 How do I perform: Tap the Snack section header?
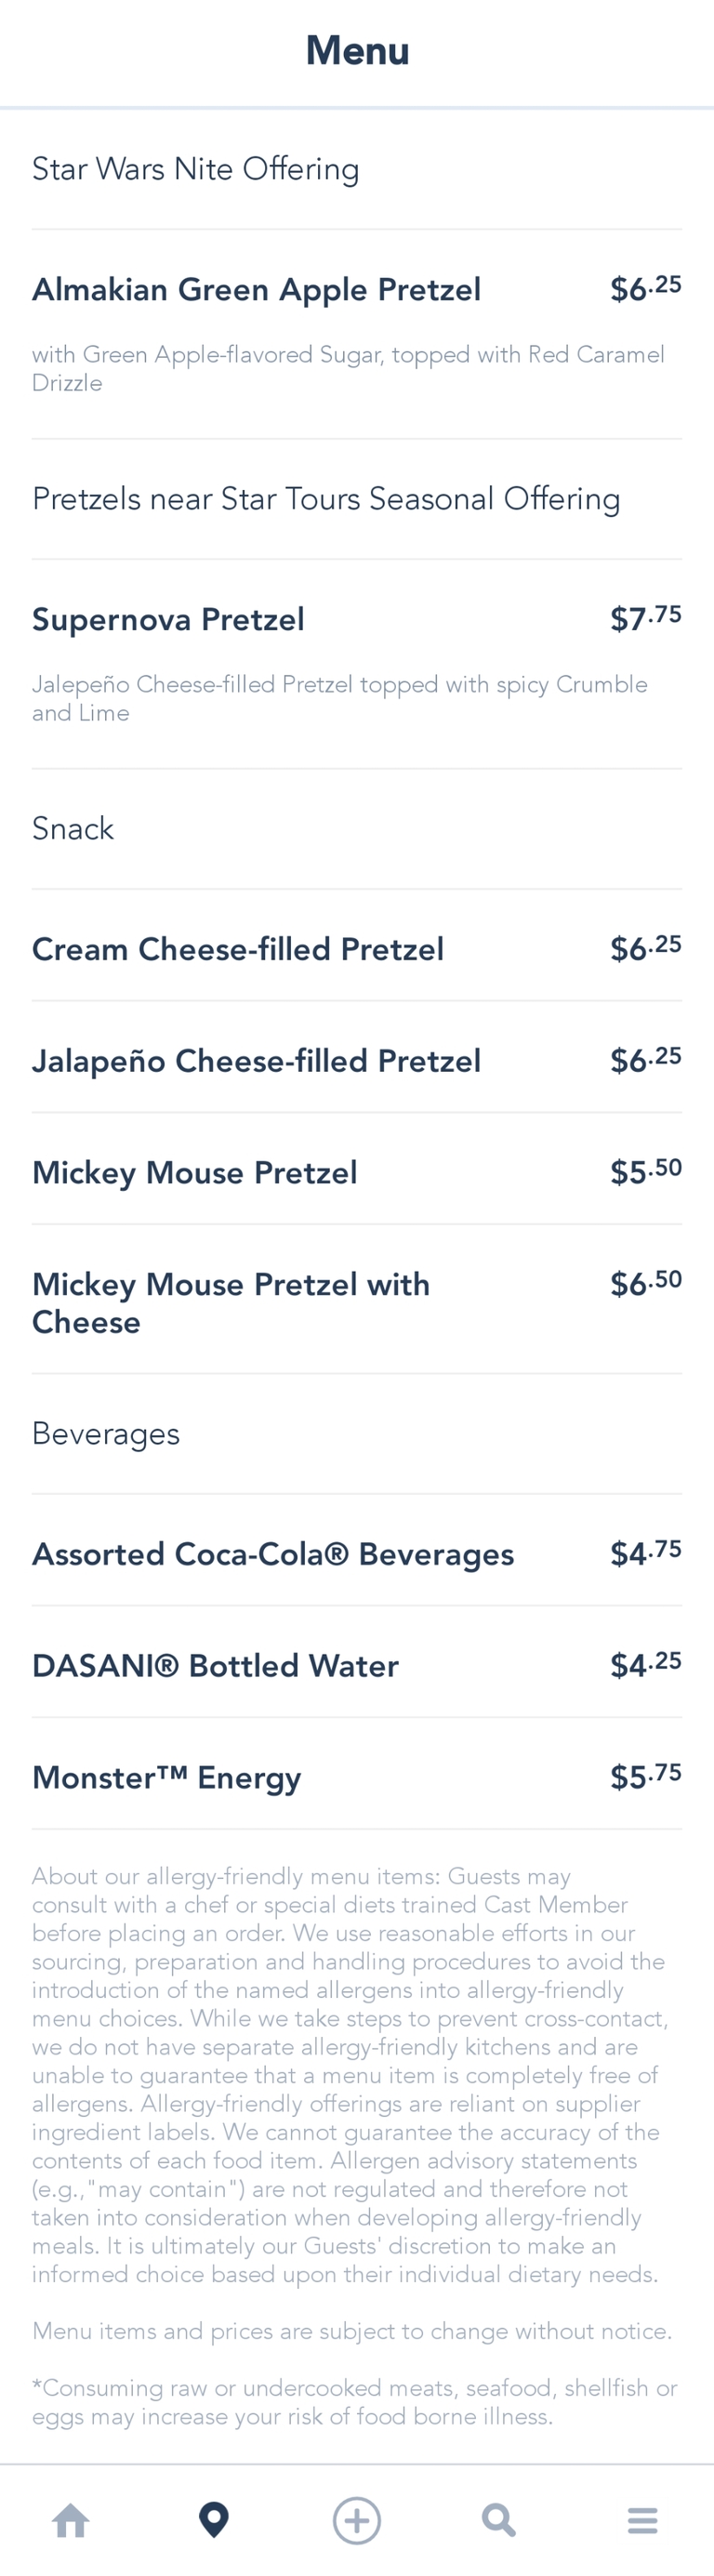(x=73, y=829)
